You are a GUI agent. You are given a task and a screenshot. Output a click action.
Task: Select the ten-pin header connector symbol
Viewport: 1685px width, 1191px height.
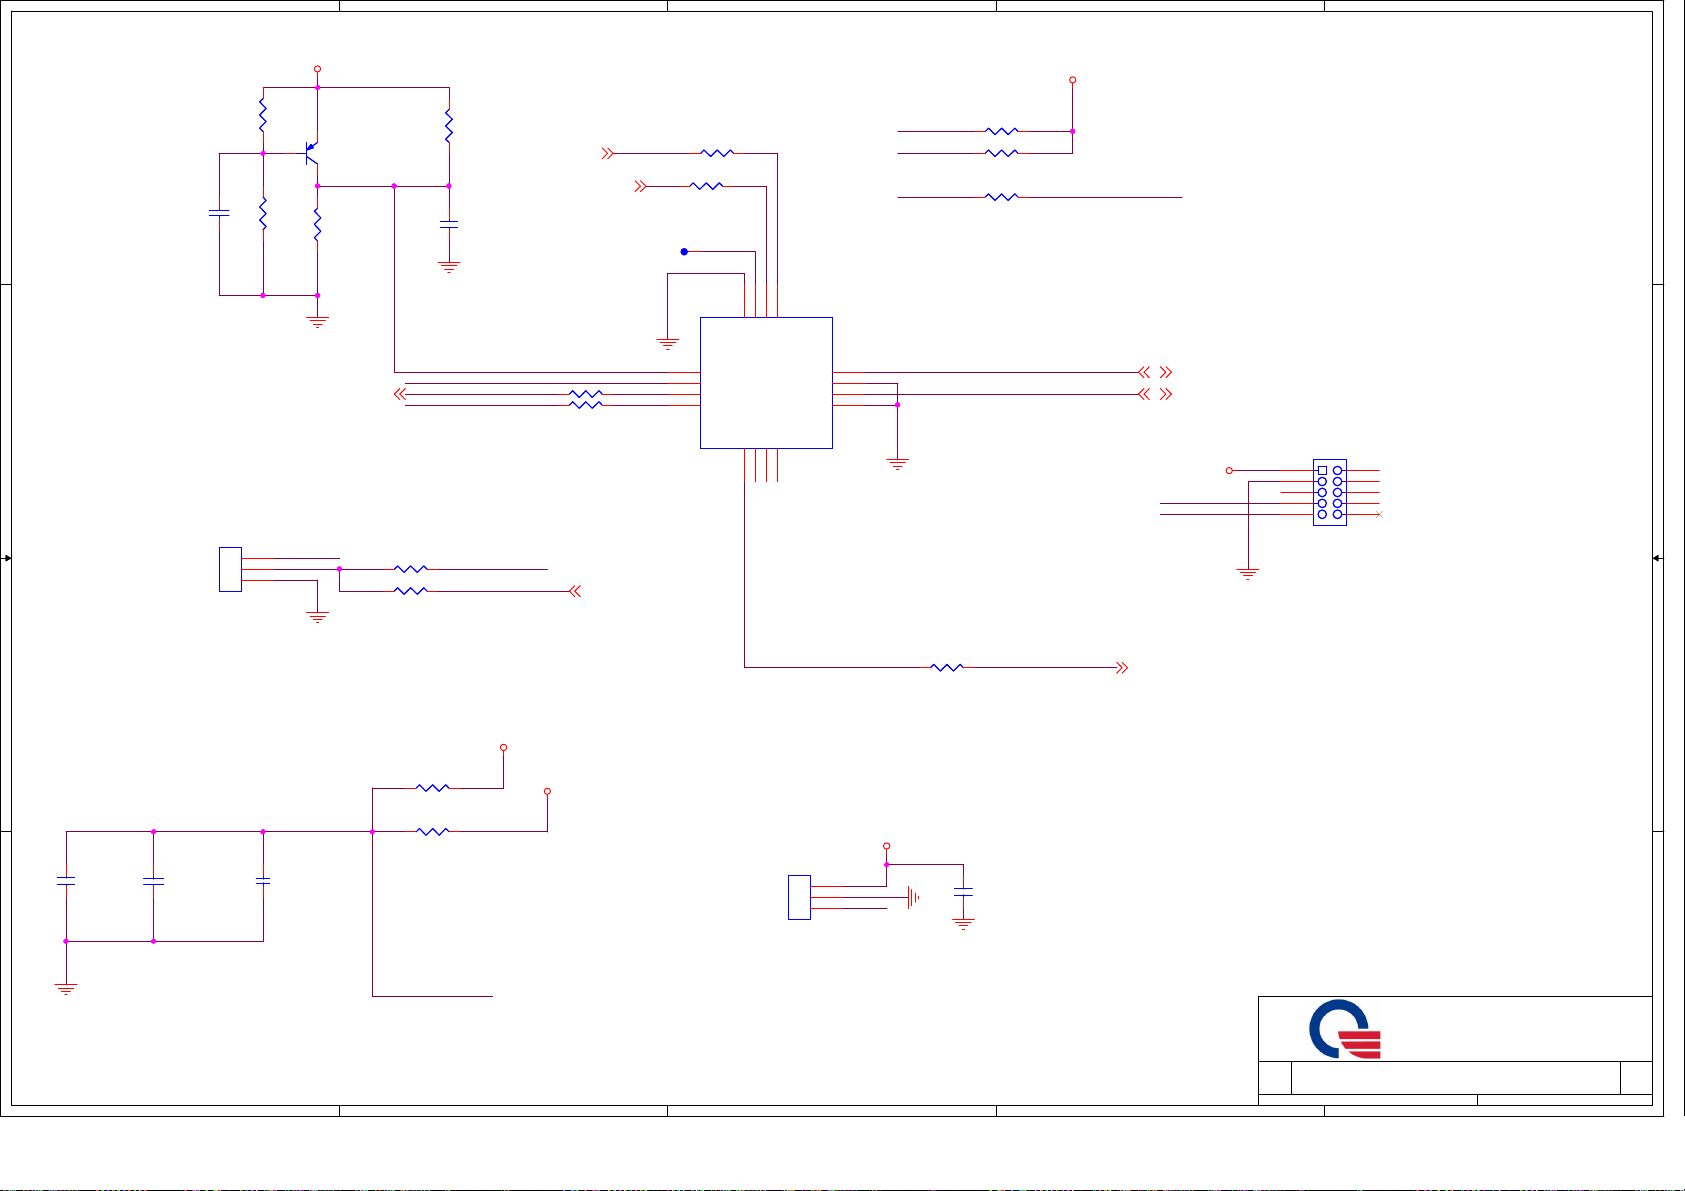[x=1329, y=492]
